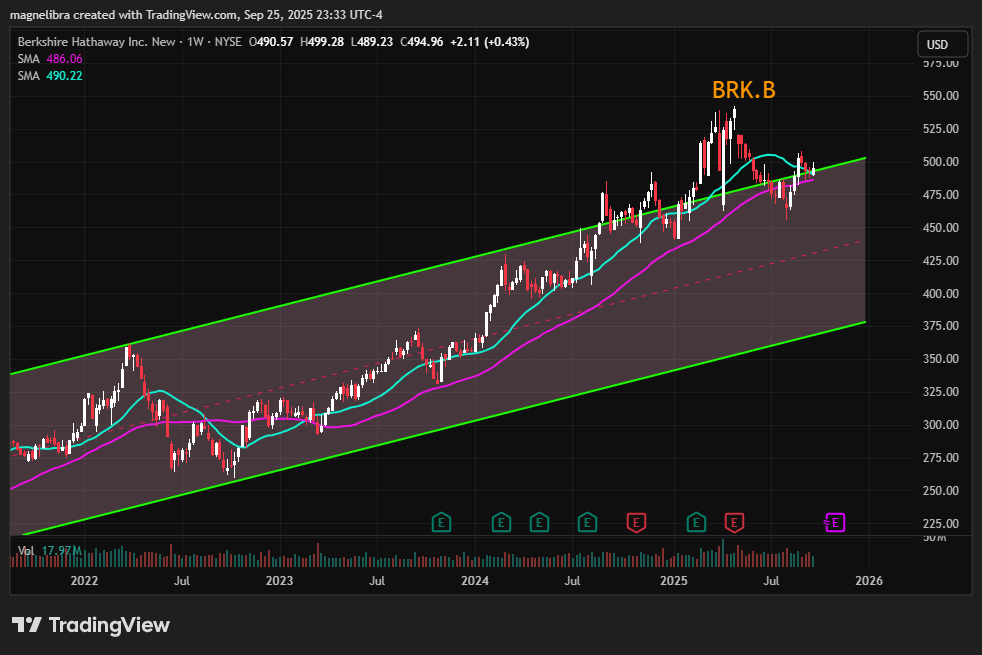982x655 pixels.
Task: Click the green earnings marker just after 2024
Action: 501,522
